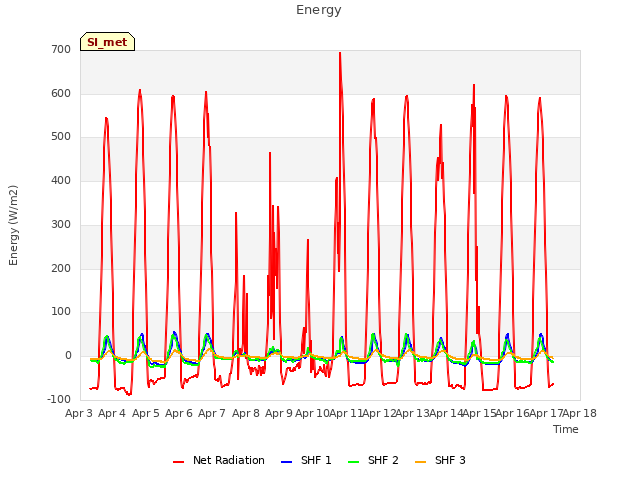The width and height of the screenshot is (640, 480).
Task: Click the -100 y-axis tick label
Action: [x=59, y=400]
